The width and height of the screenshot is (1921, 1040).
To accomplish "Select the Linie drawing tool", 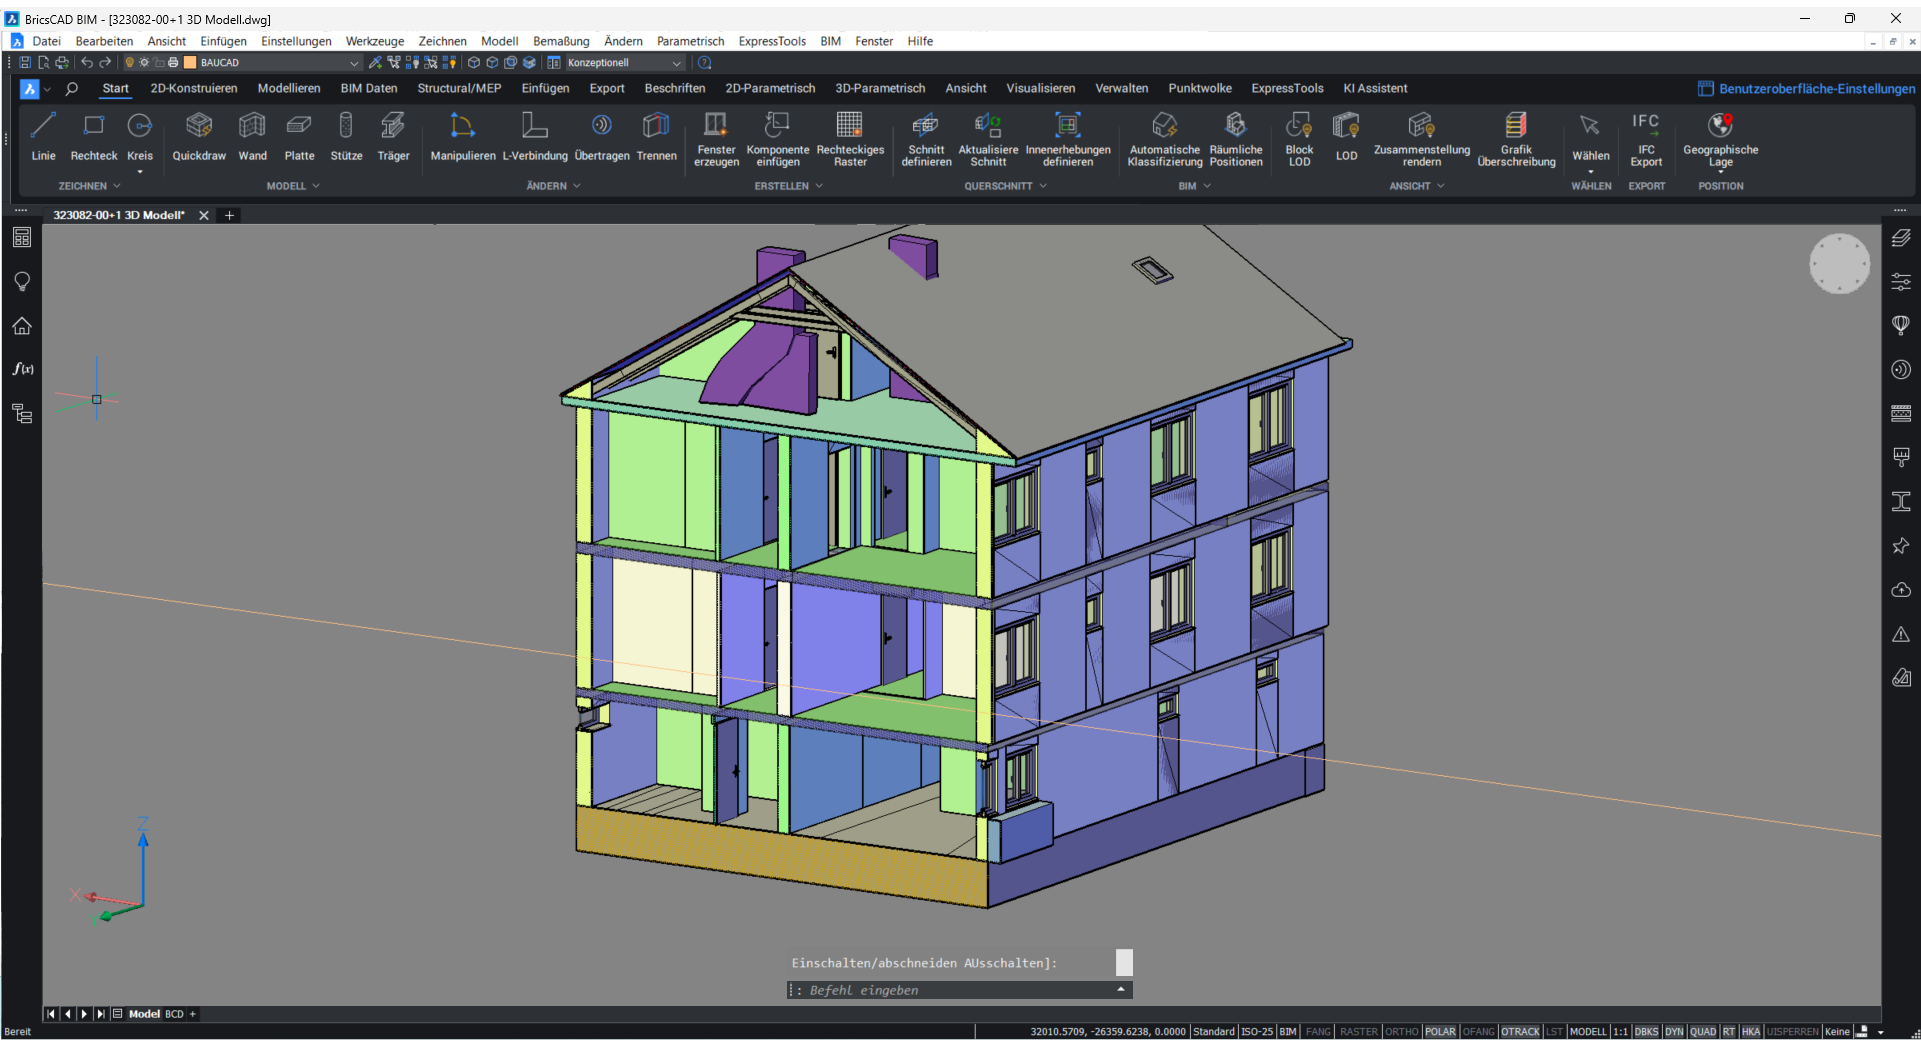I will (43, 136).
